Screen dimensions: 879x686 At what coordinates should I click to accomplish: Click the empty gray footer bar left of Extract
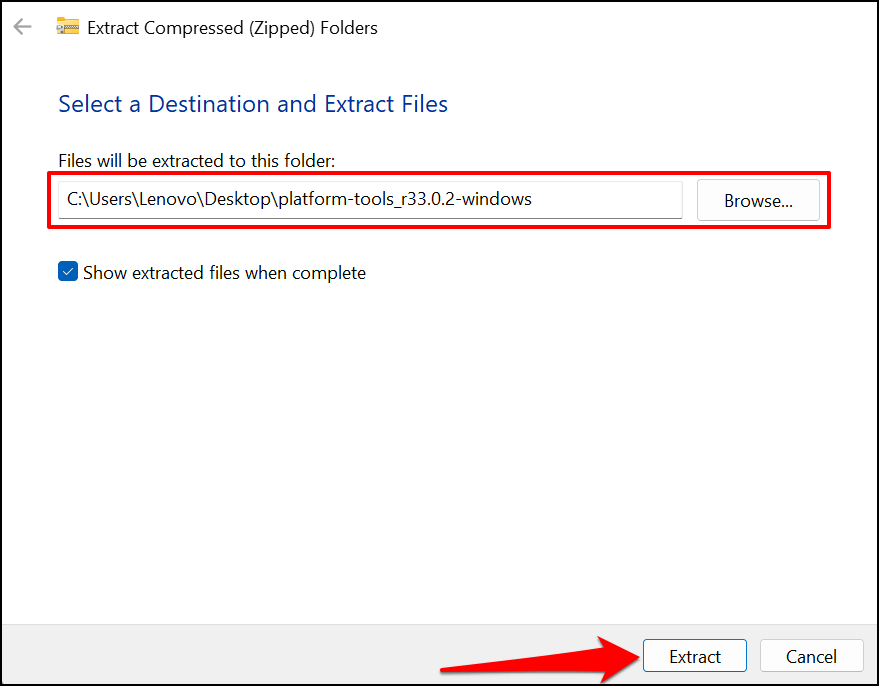point(220,656)
